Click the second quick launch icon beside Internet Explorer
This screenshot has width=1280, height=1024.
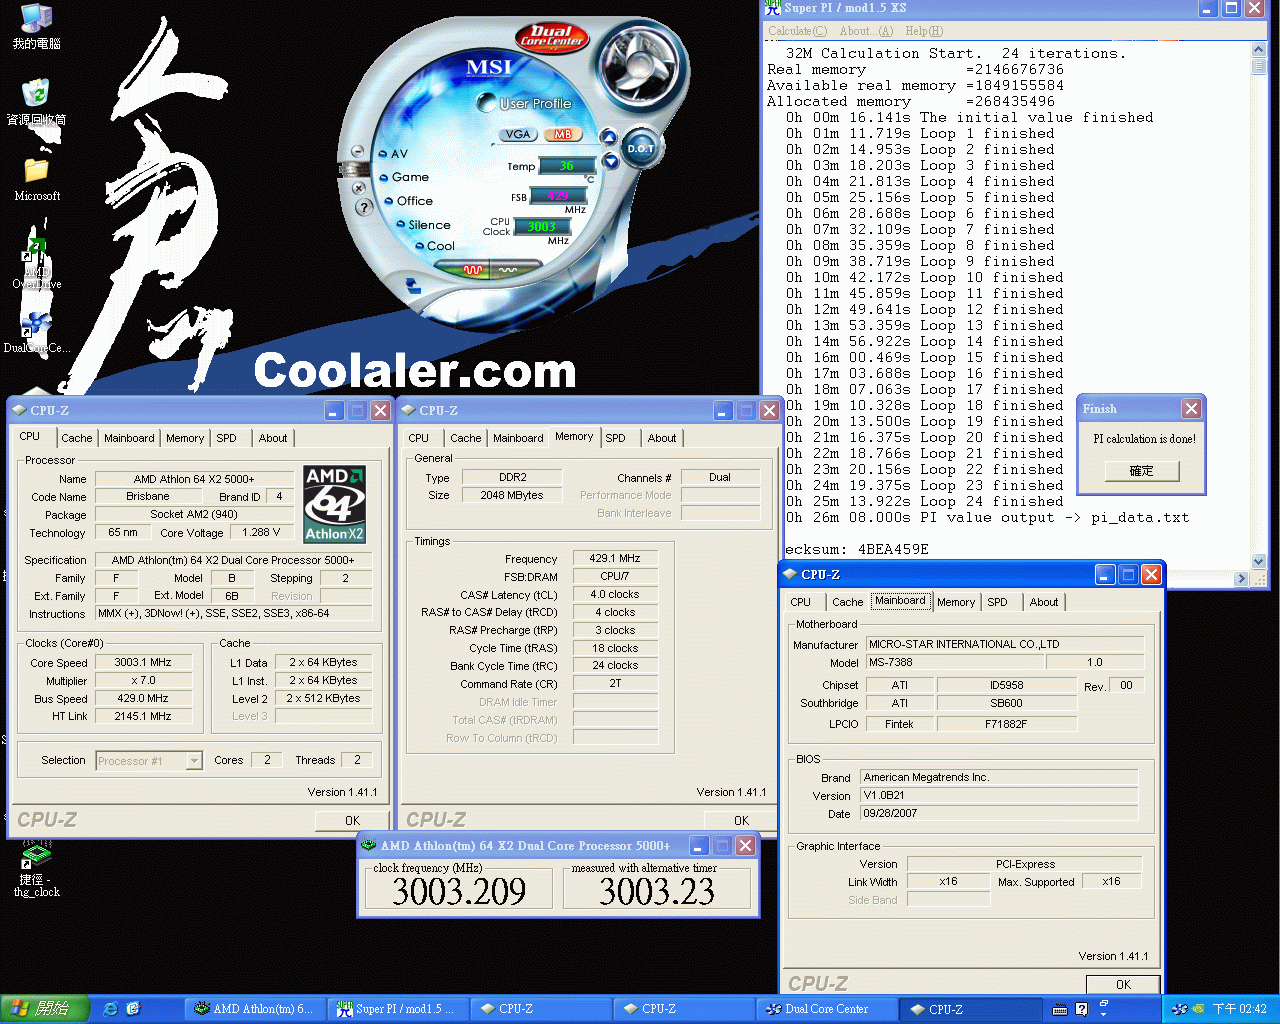(x=133, y=1009)
